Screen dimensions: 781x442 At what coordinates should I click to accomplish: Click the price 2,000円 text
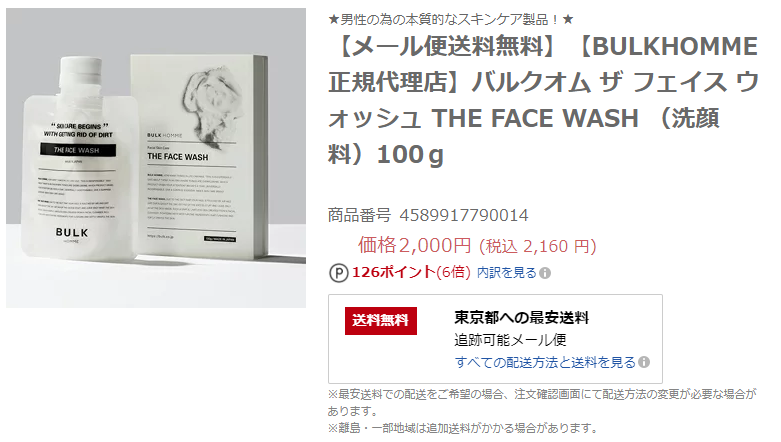click(x=414, y=245)
